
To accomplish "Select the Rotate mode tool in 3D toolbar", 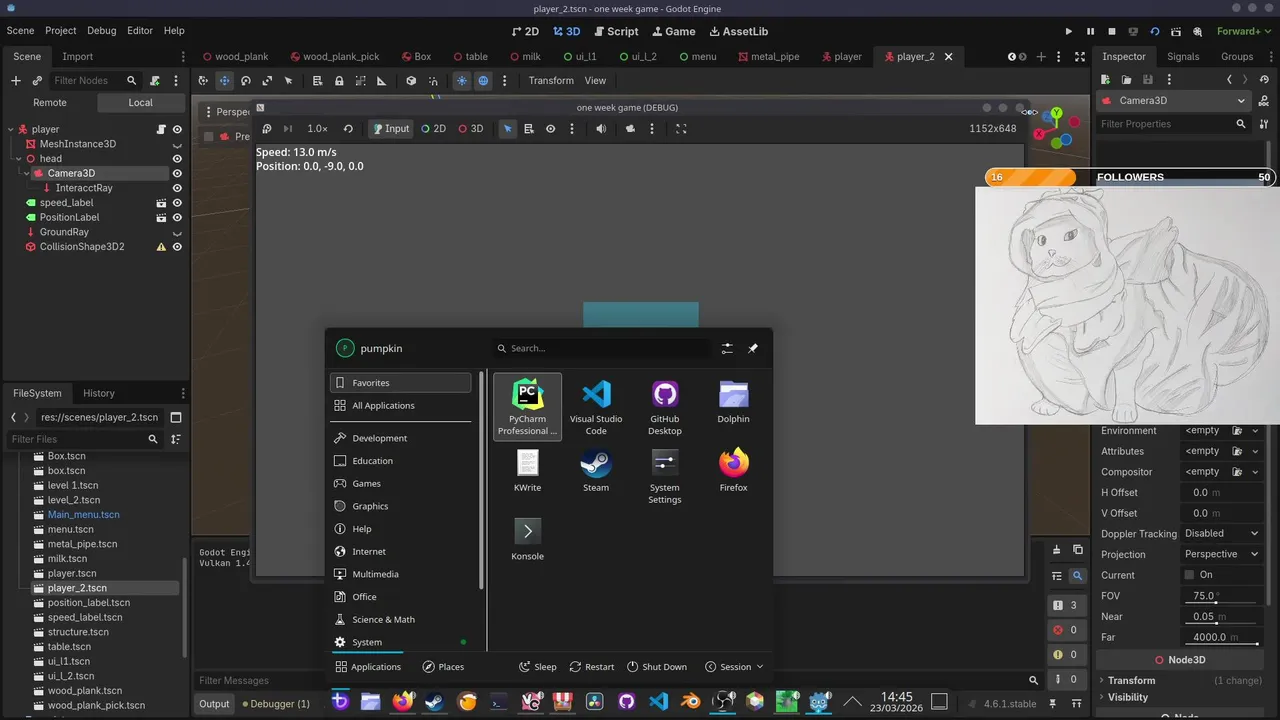I will coord(246,80).
